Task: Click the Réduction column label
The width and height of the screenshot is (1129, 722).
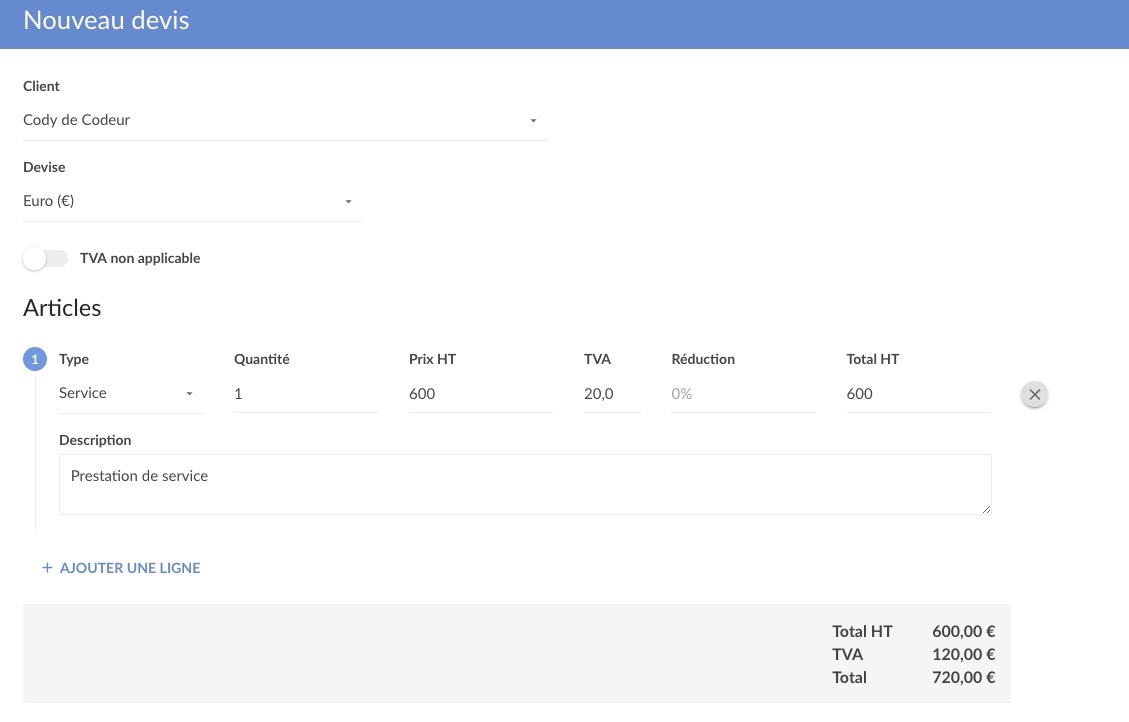Action: click(703, 359)
